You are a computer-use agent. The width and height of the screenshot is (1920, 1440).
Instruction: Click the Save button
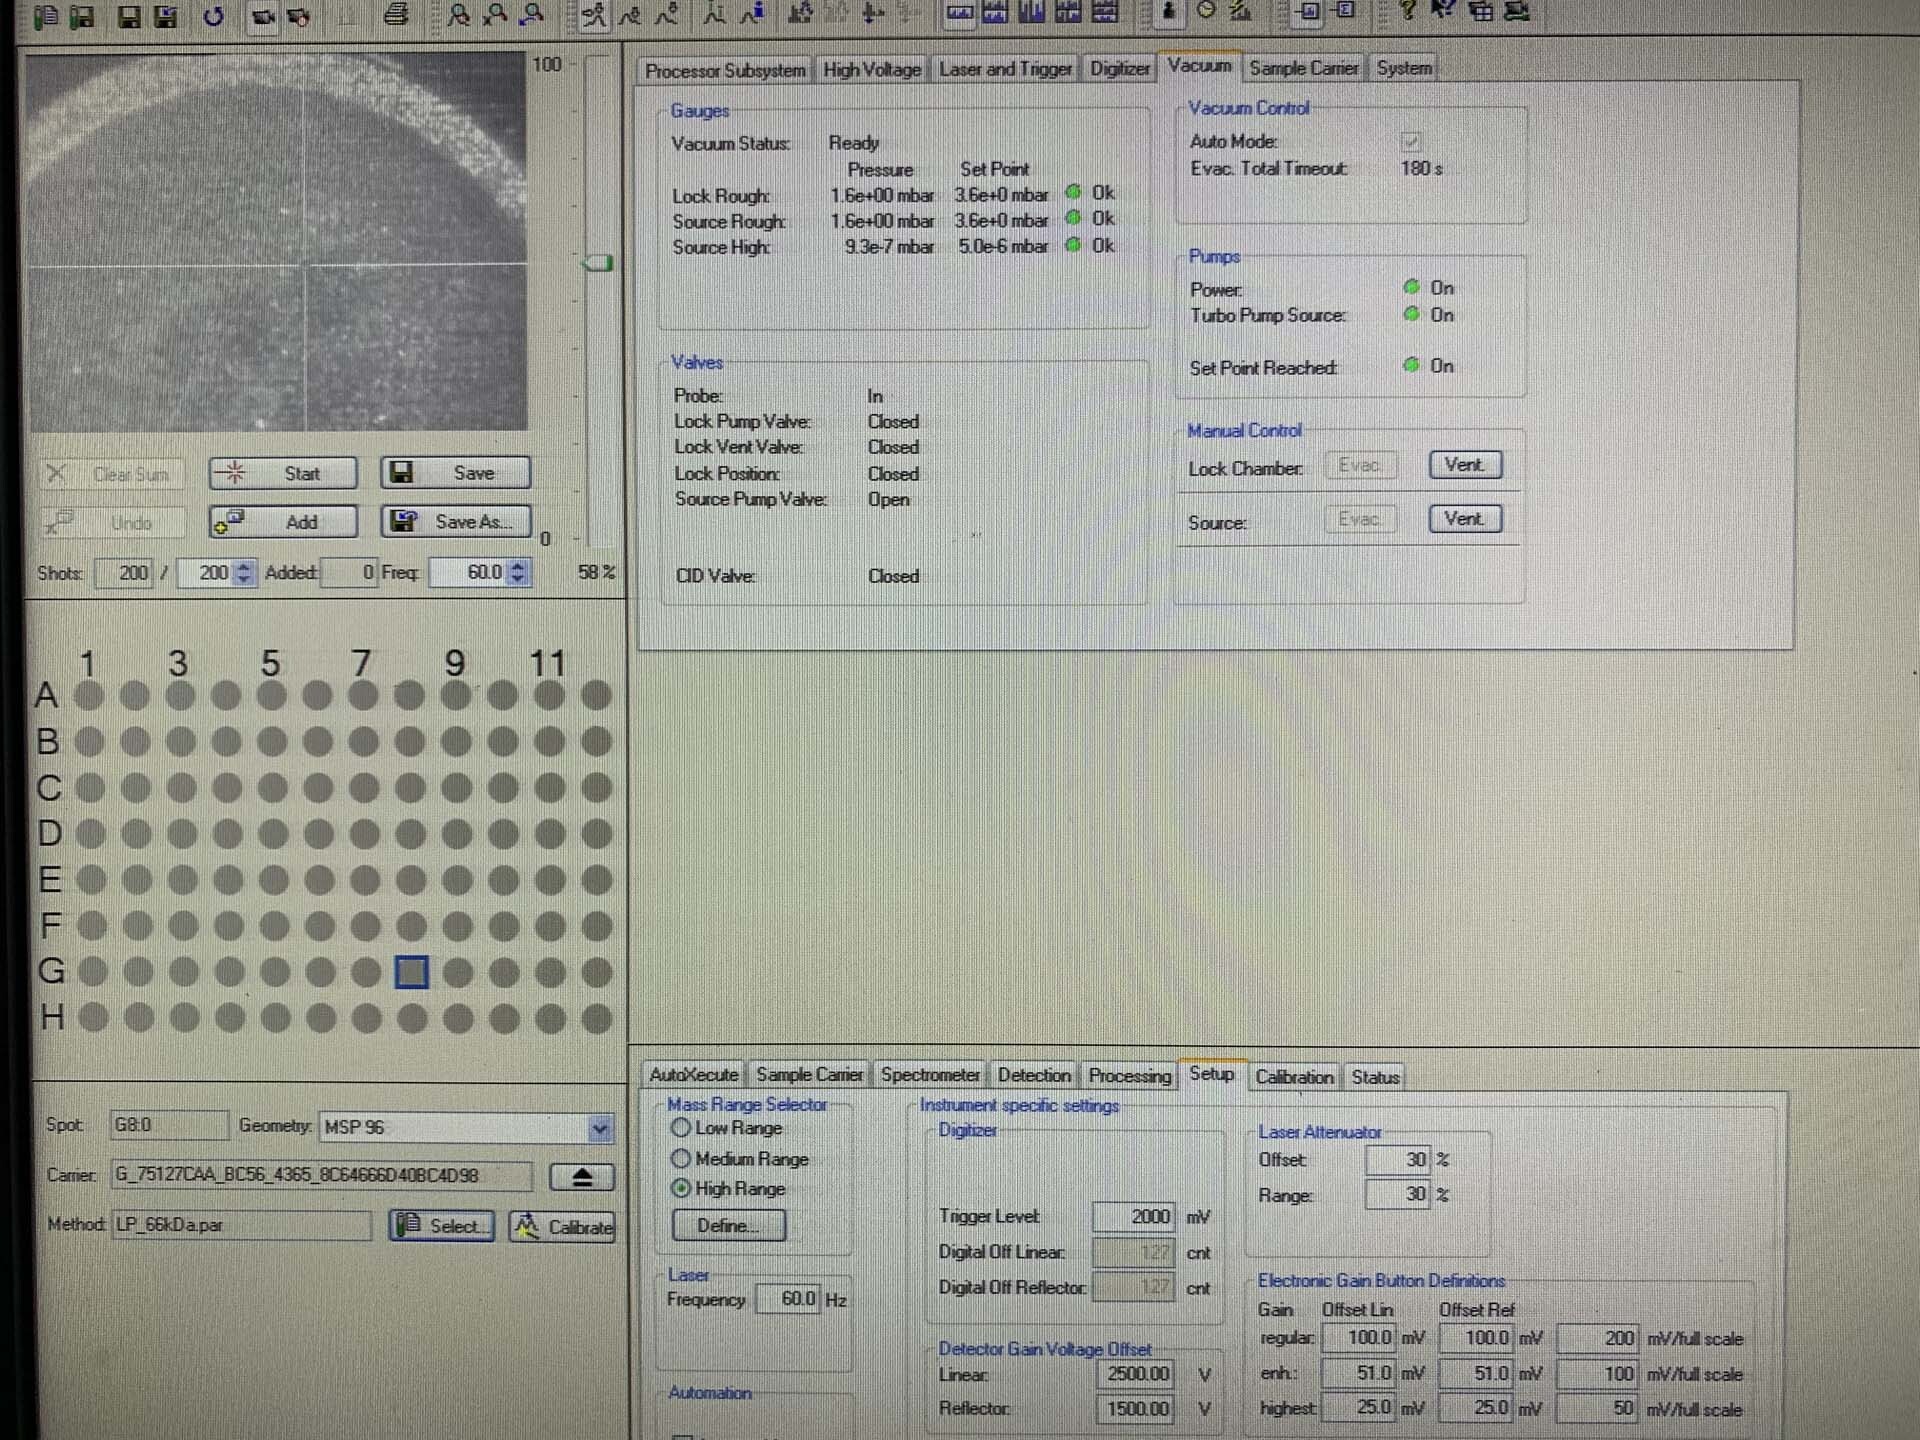click(455, 472)
